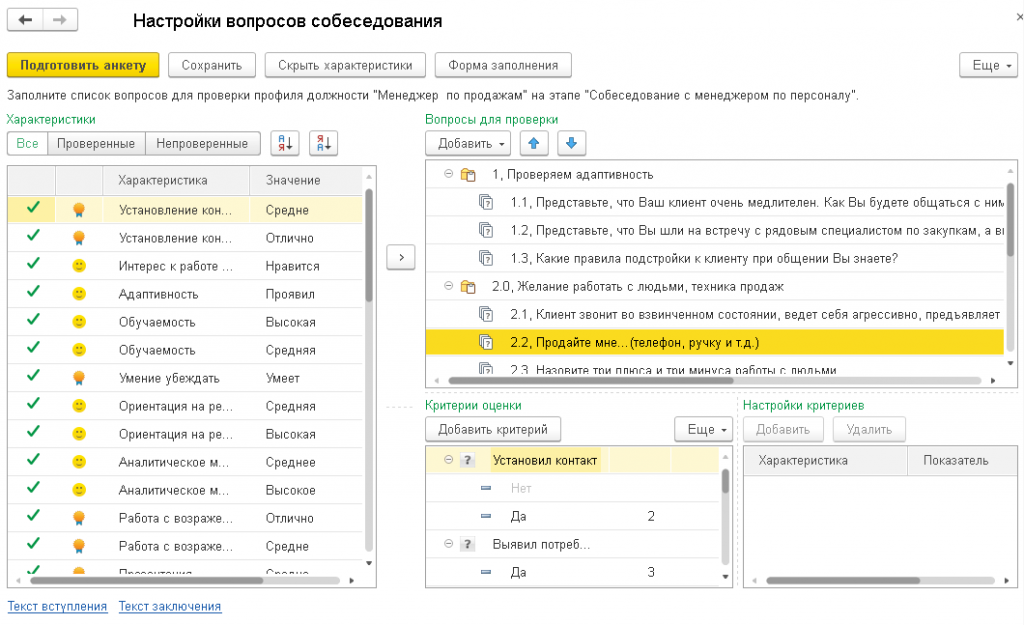Sort characteristics in descending order
This screenshot has width=1024, height=625.
click(x=323, y=143)
